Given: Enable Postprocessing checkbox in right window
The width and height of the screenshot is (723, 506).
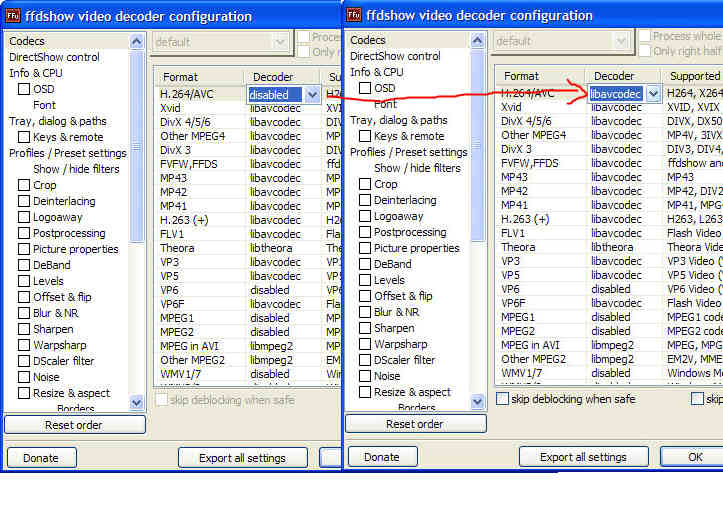Looking at the screenshot, I should click(x=365, y=232).
